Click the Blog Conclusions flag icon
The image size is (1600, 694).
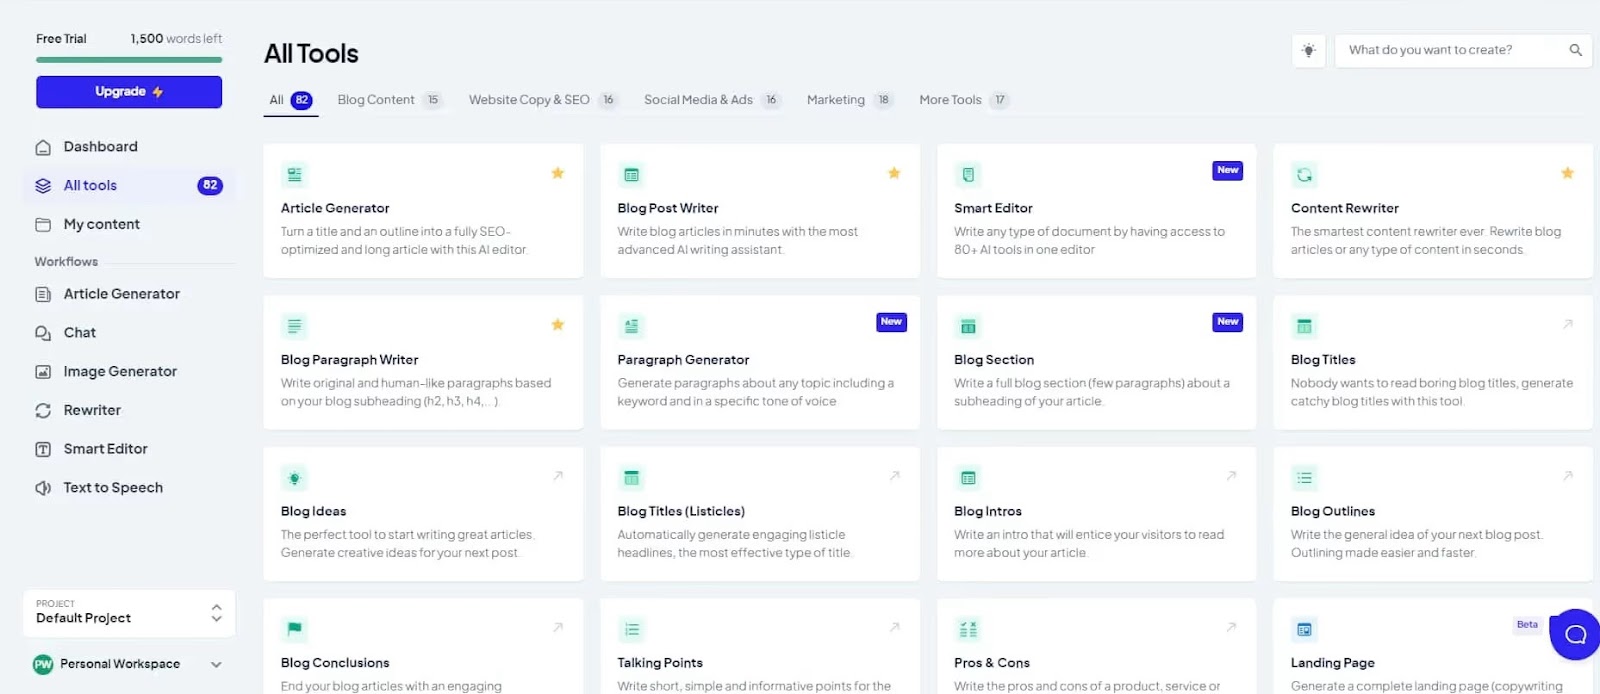click(294, 629)
